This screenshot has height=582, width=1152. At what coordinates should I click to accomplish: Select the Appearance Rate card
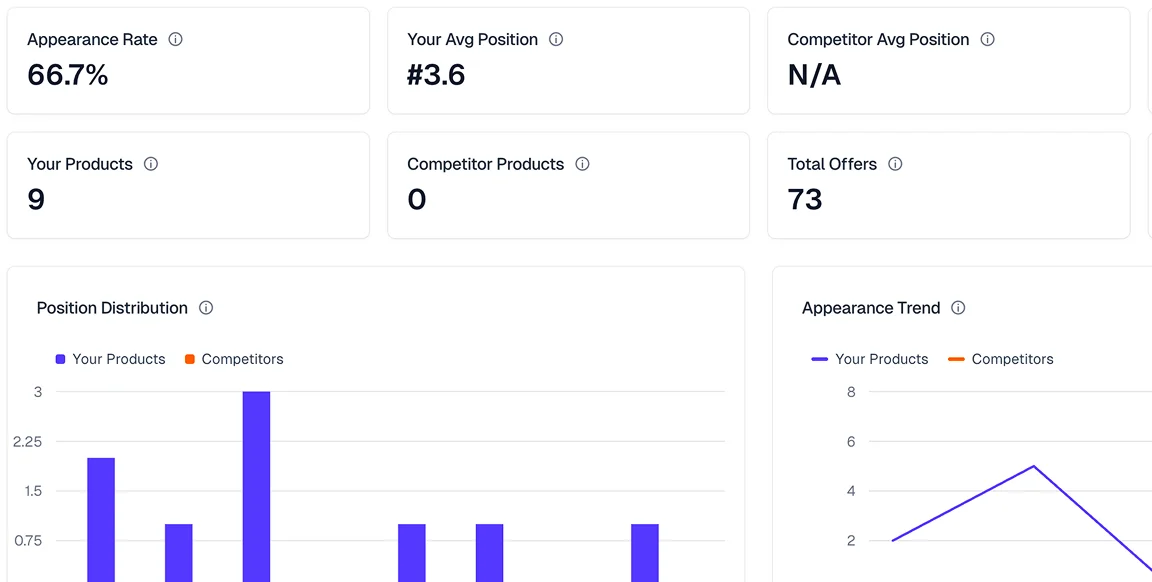coord(188,60)
